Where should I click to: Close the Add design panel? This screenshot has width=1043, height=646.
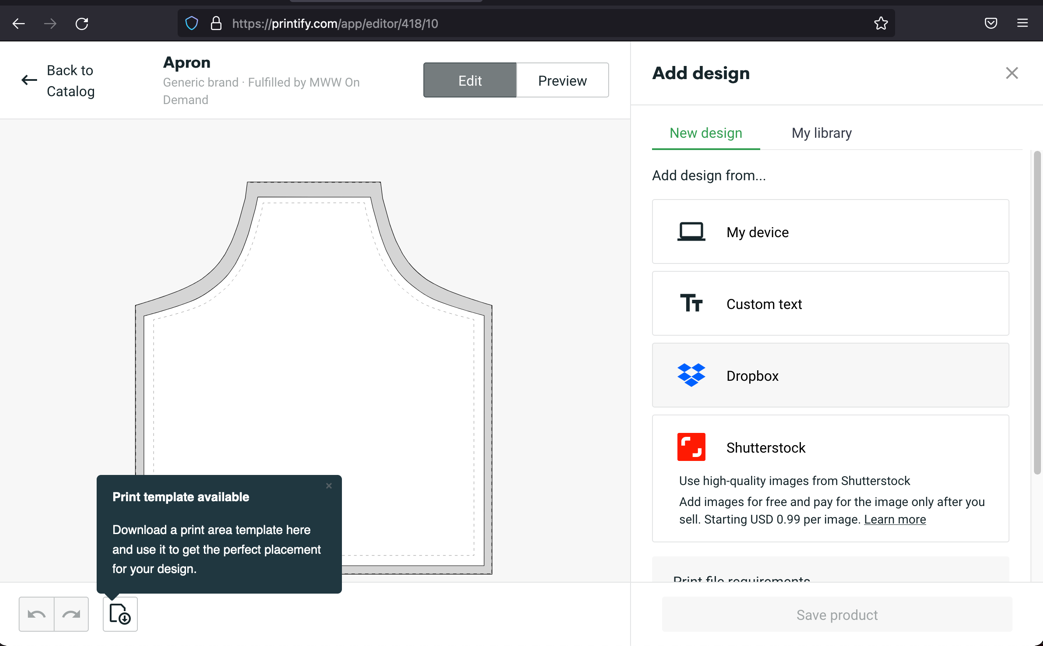[x=1011, y=73]
